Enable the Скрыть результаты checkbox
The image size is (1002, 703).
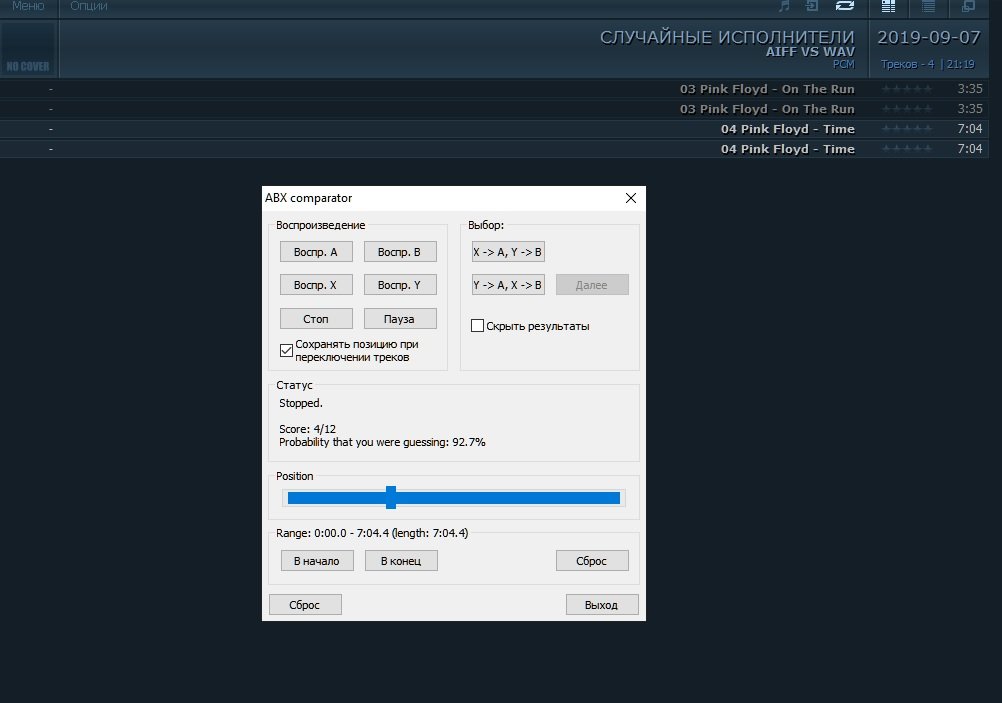(x=477, y=326)
